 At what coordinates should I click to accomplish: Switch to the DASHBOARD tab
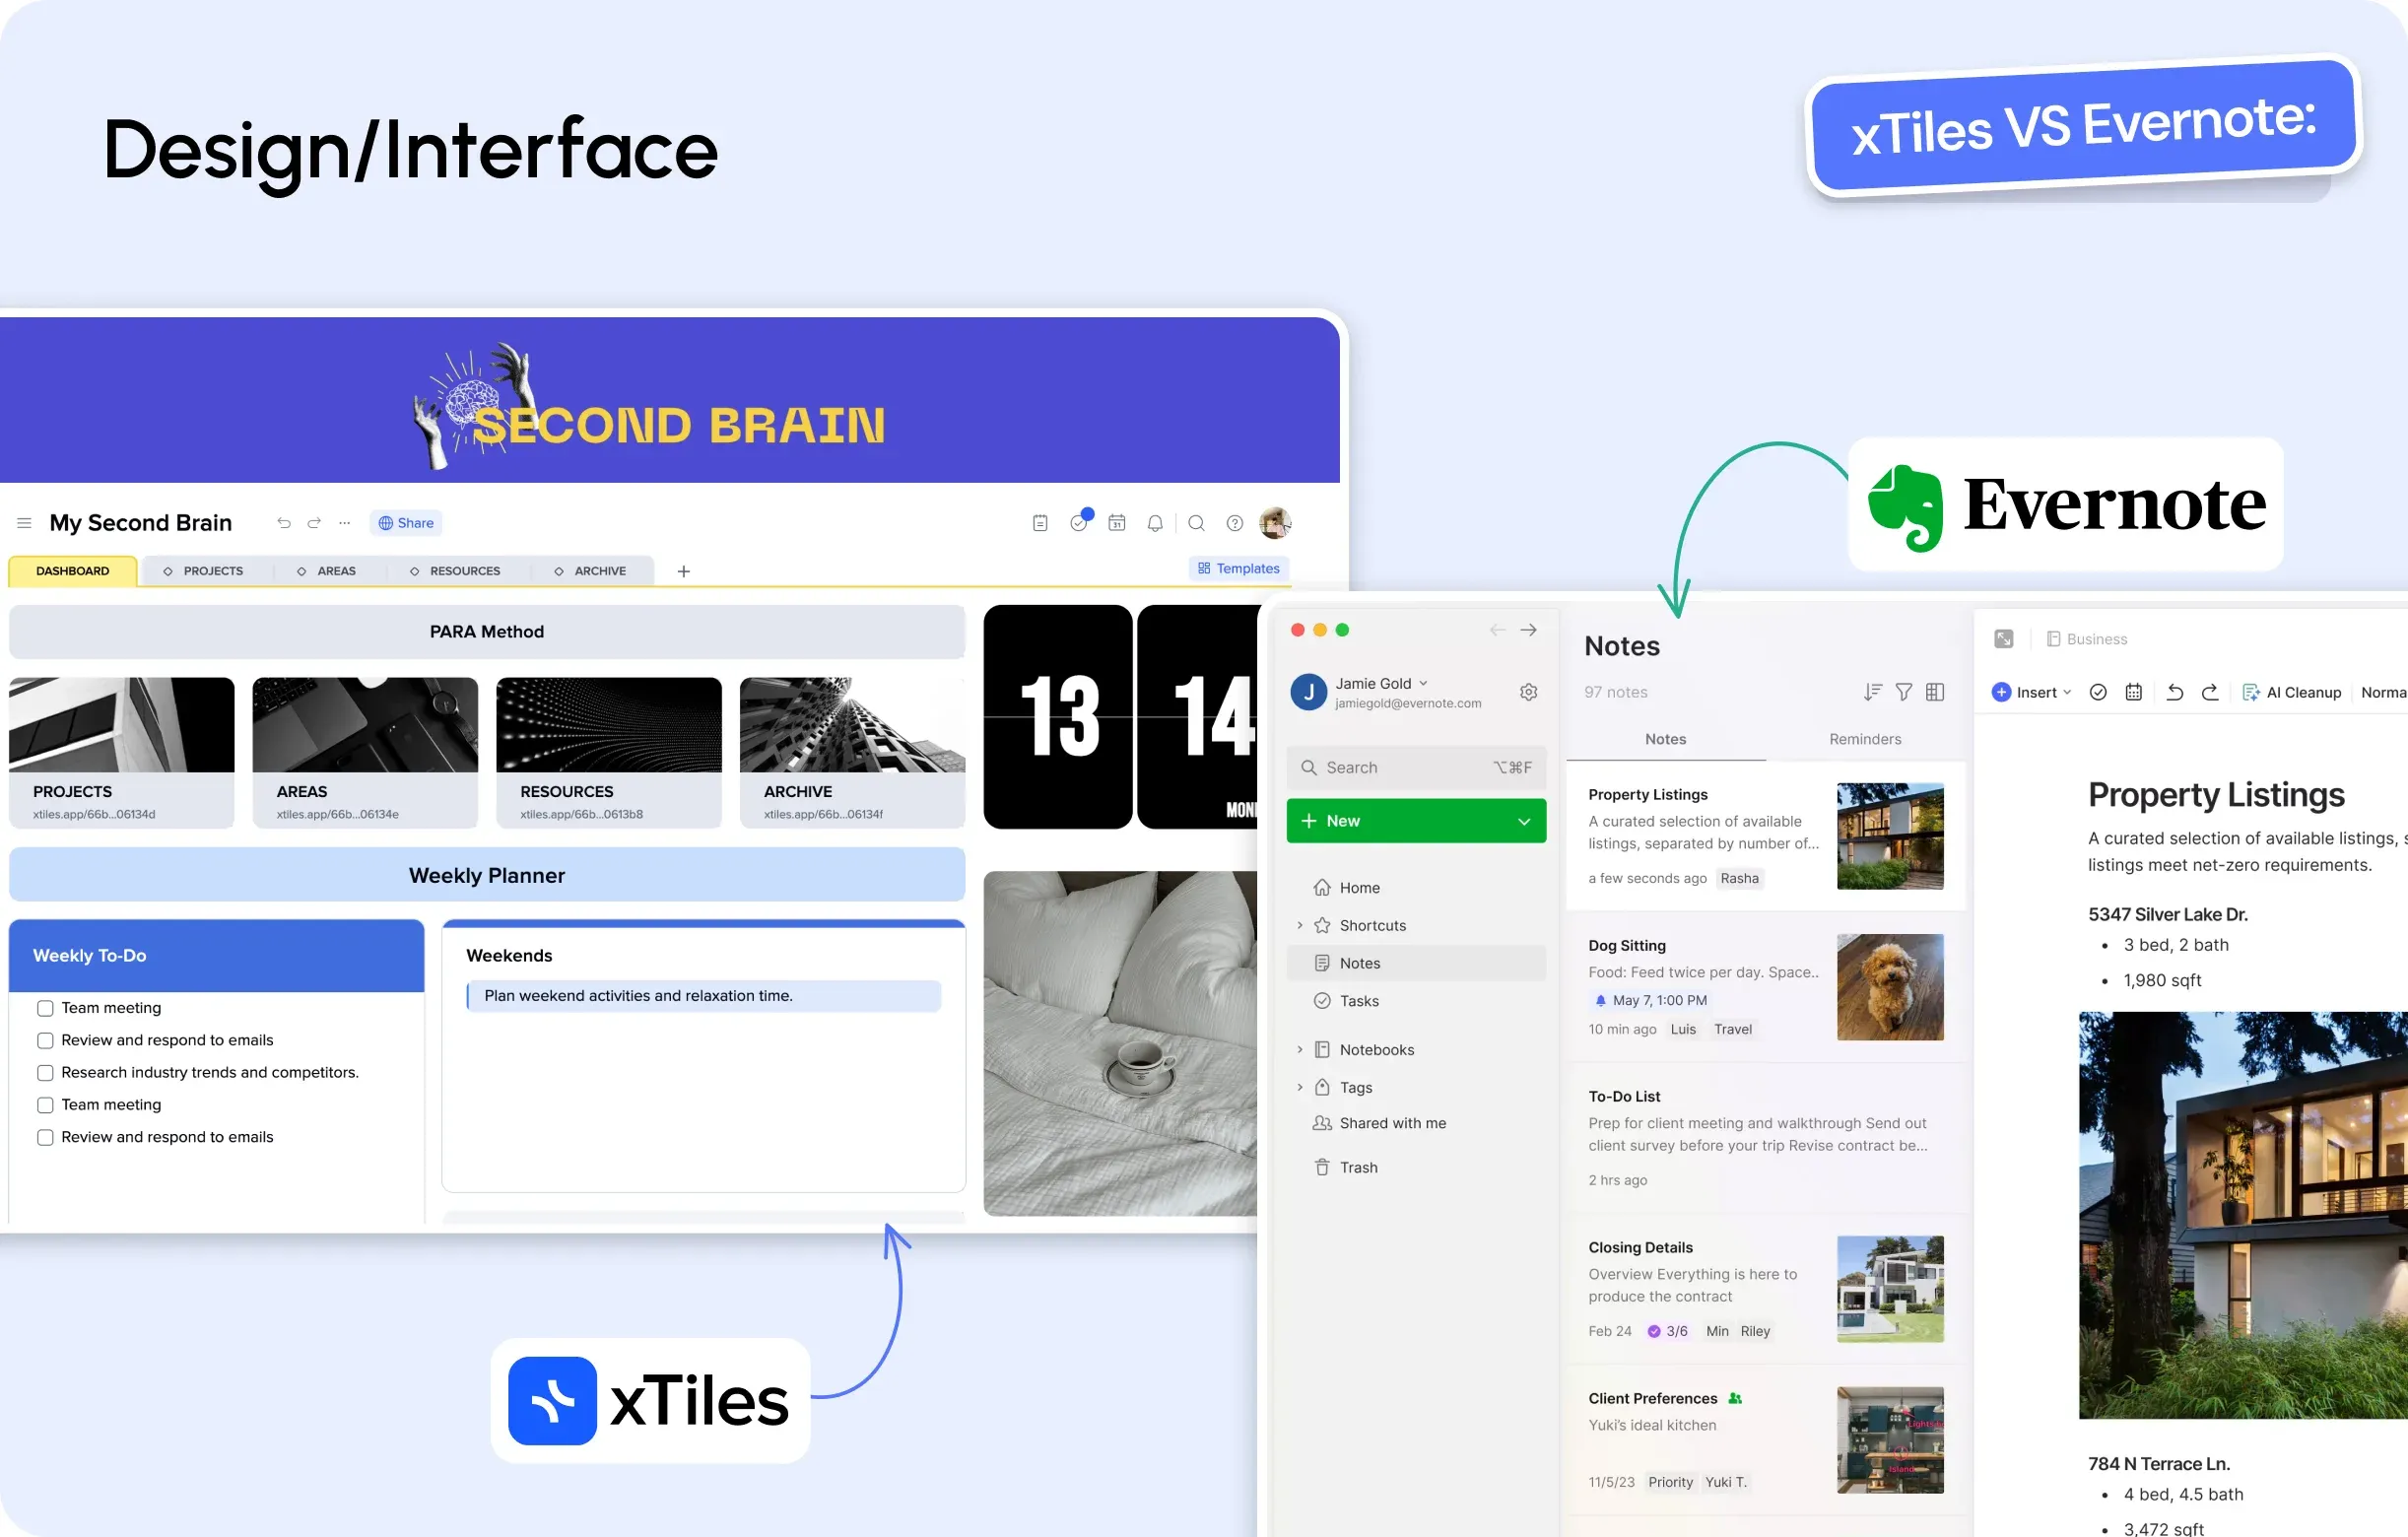pyautogui.click(x=73, y=571)
